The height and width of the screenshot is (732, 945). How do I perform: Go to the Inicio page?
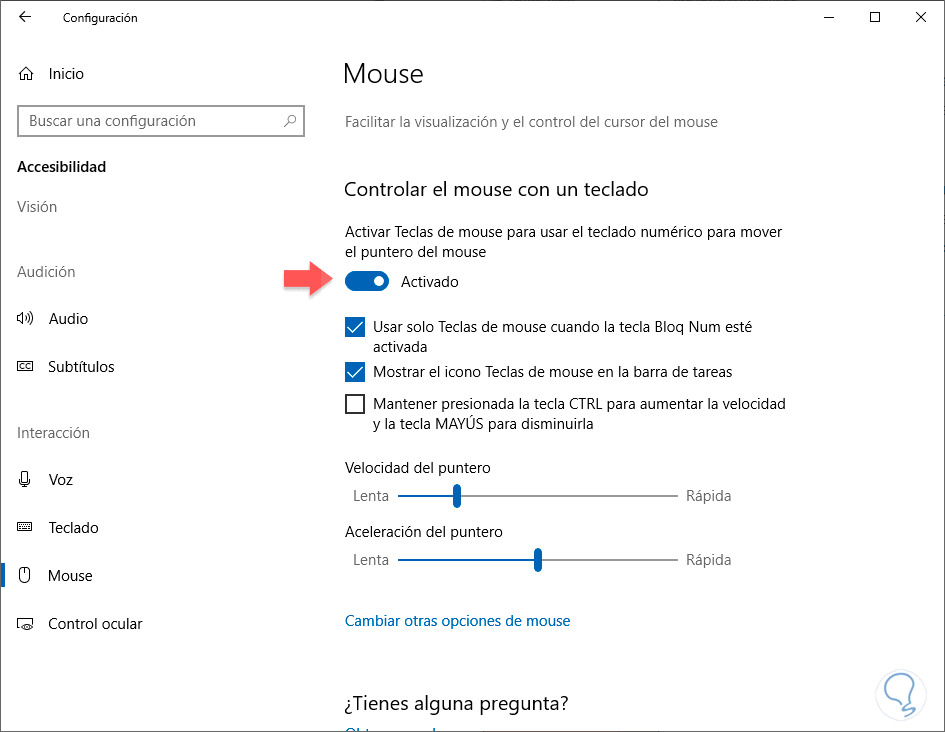(x=66, y=74)
